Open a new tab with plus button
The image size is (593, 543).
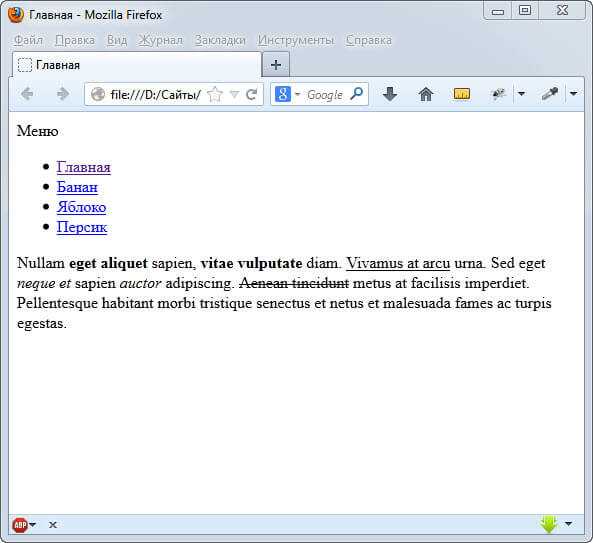coord(276,65)
